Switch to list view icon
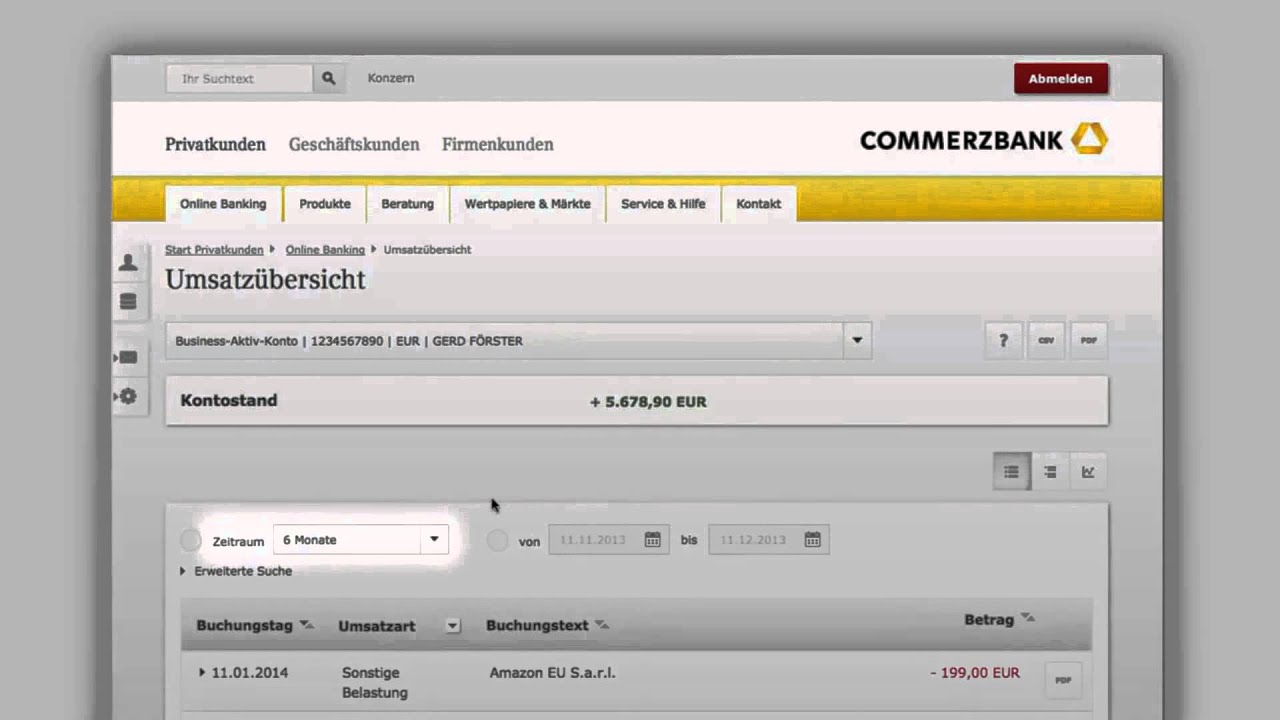This screenshot has height=720, width=1280. point(1011,472)
